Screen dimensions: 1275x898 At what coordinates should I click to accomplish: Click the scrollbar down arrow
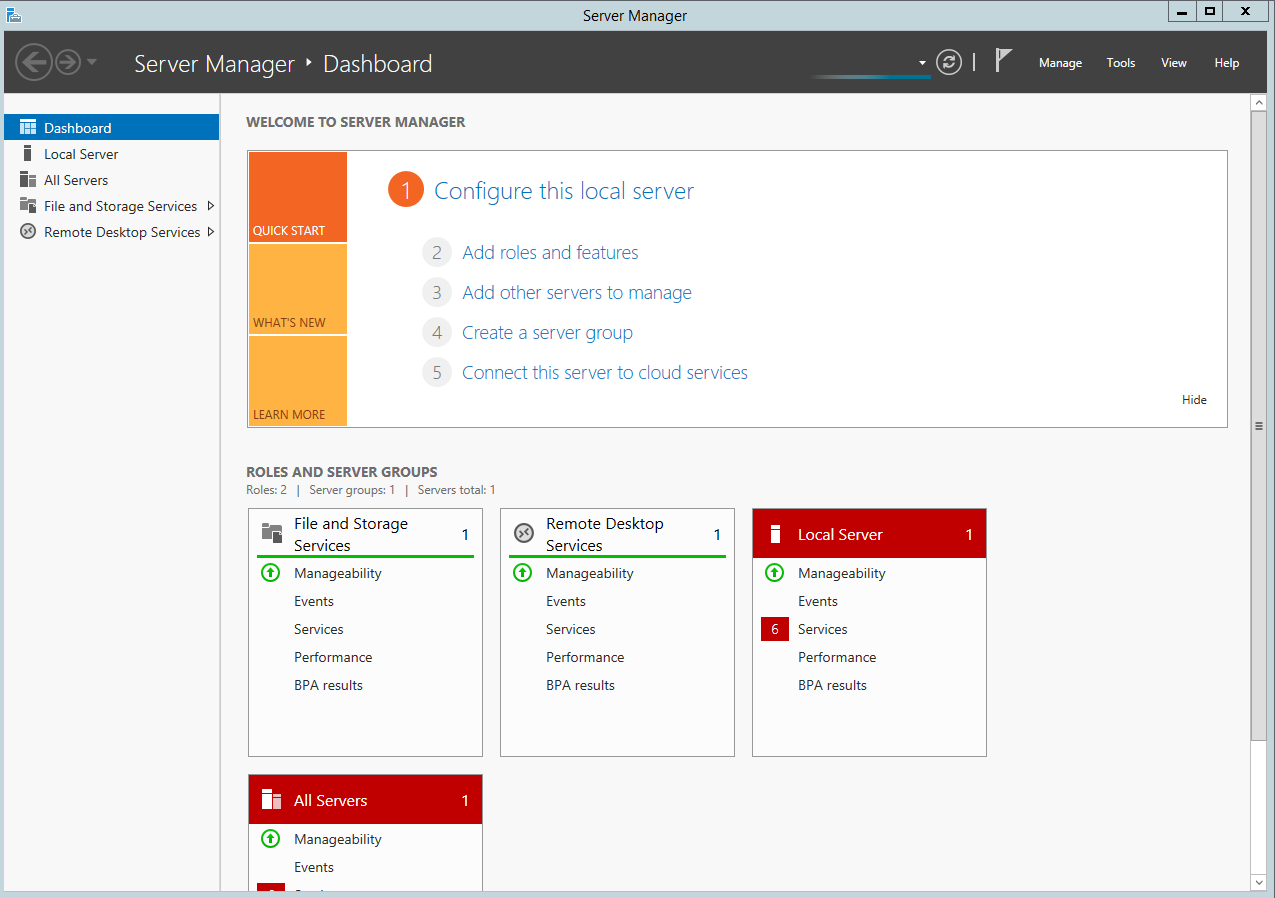pos(1259,882)
